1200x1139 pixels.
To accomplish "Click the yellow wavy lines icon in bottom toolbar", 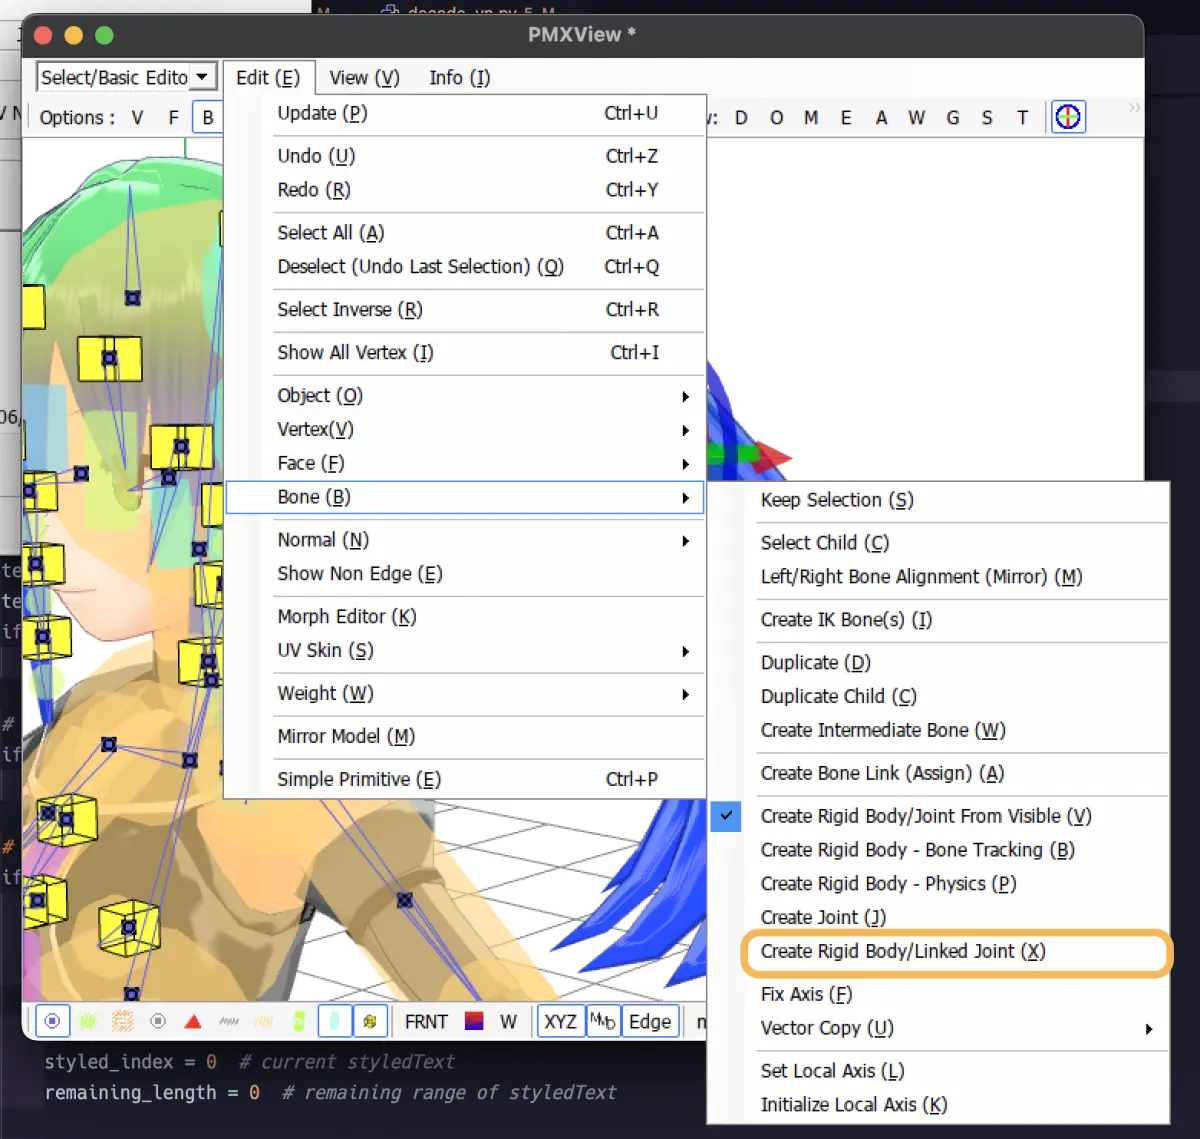I will 264,1021.
